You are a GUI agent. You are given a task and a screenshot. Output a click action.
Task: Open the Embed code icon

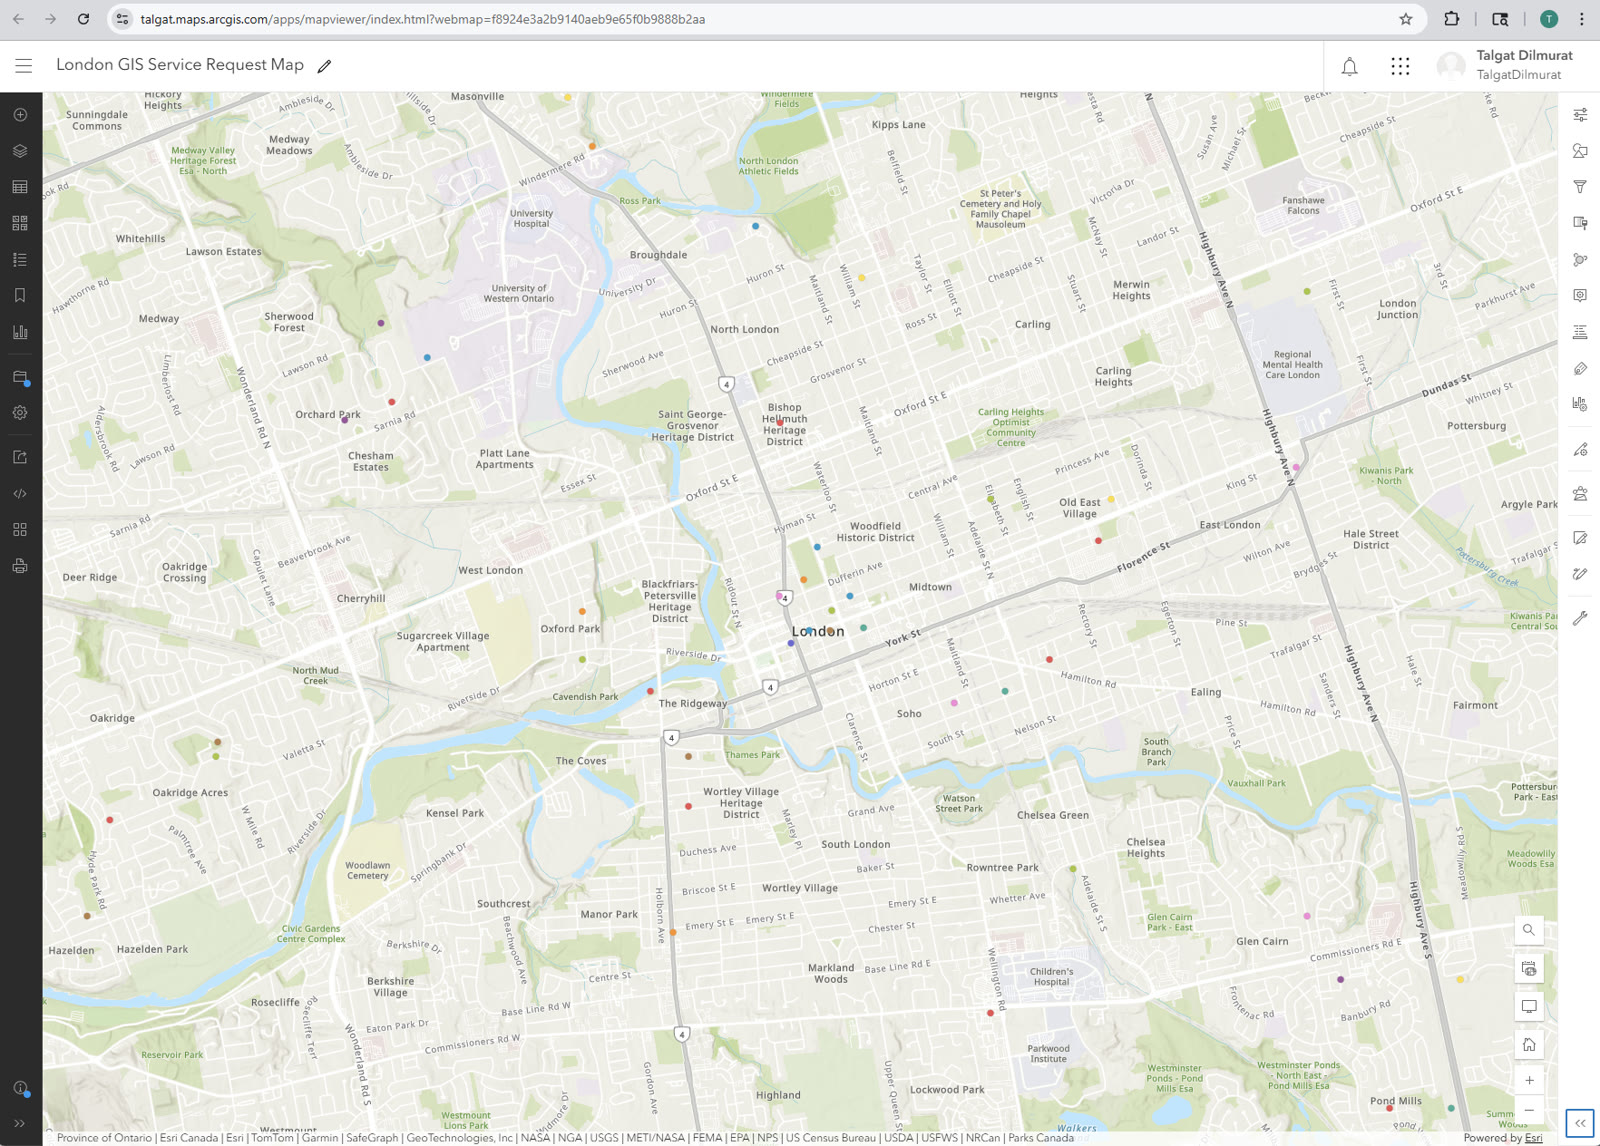[x=20, y=493]
